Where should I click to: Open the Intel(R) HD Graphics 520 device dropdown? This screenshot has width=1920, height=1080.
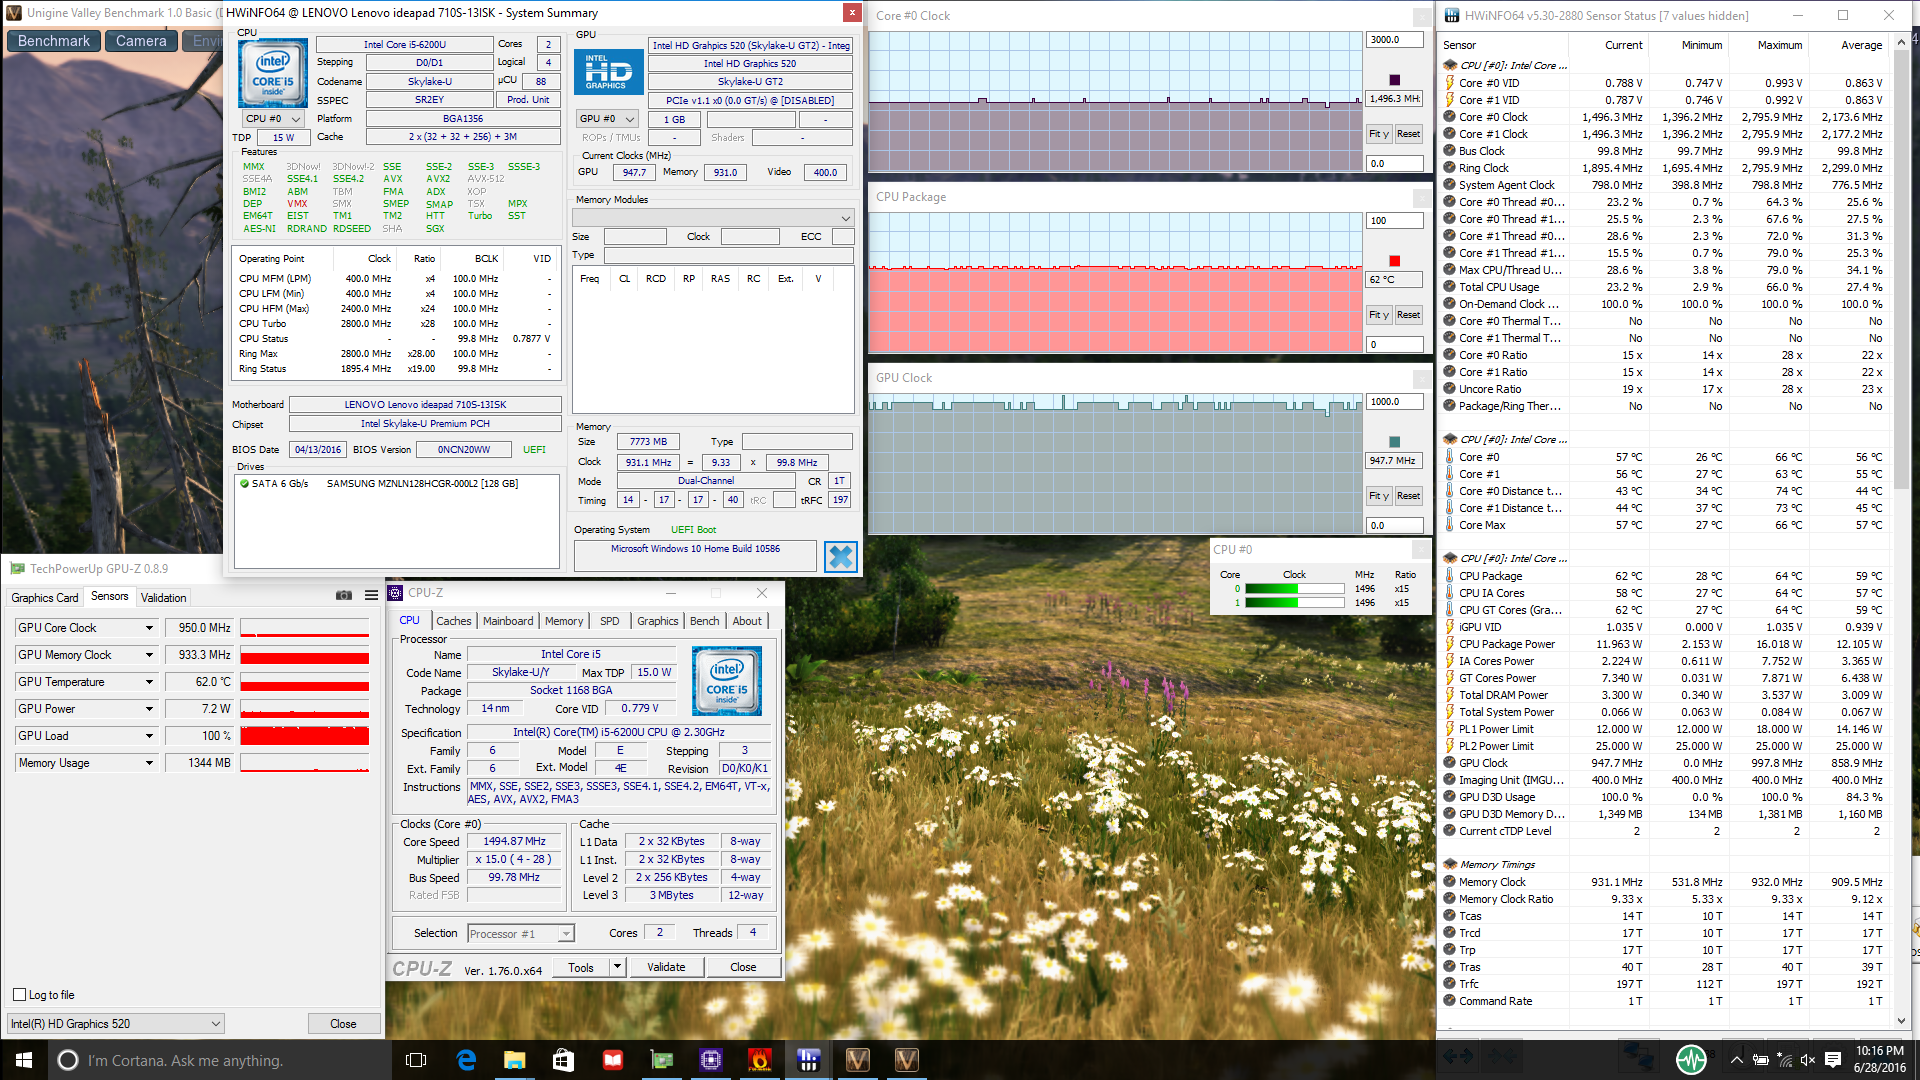[x=115, y=1024]
